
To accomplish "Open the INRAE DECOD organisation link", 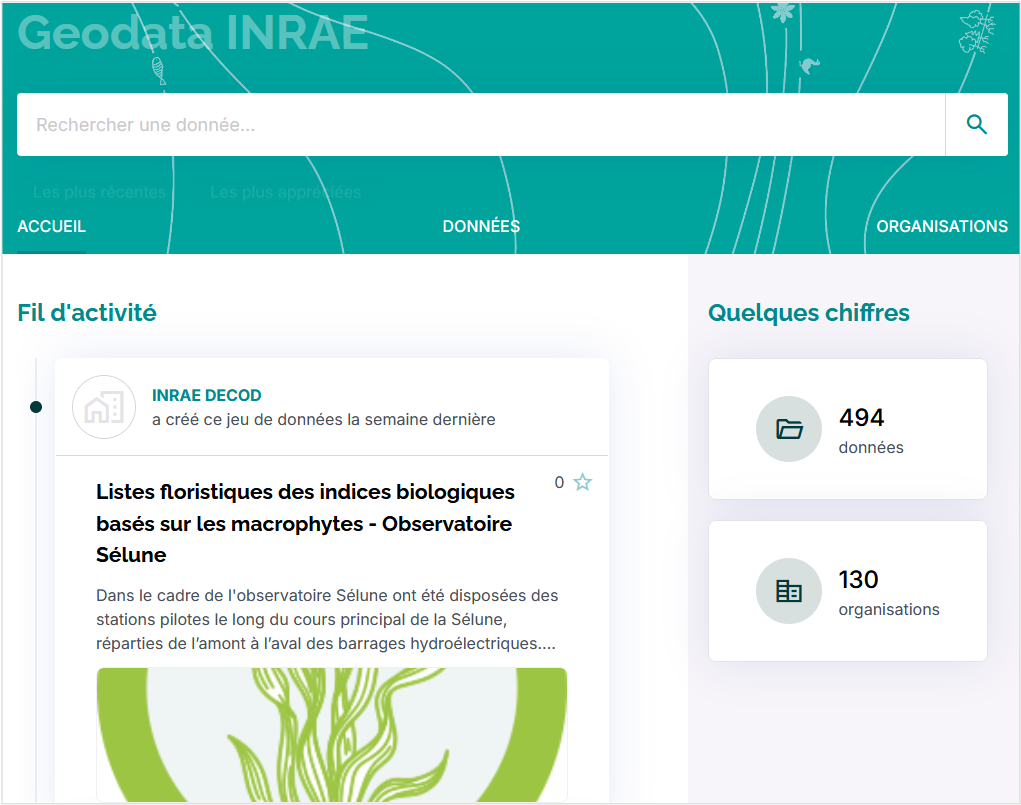I will (x=206, y=395).
